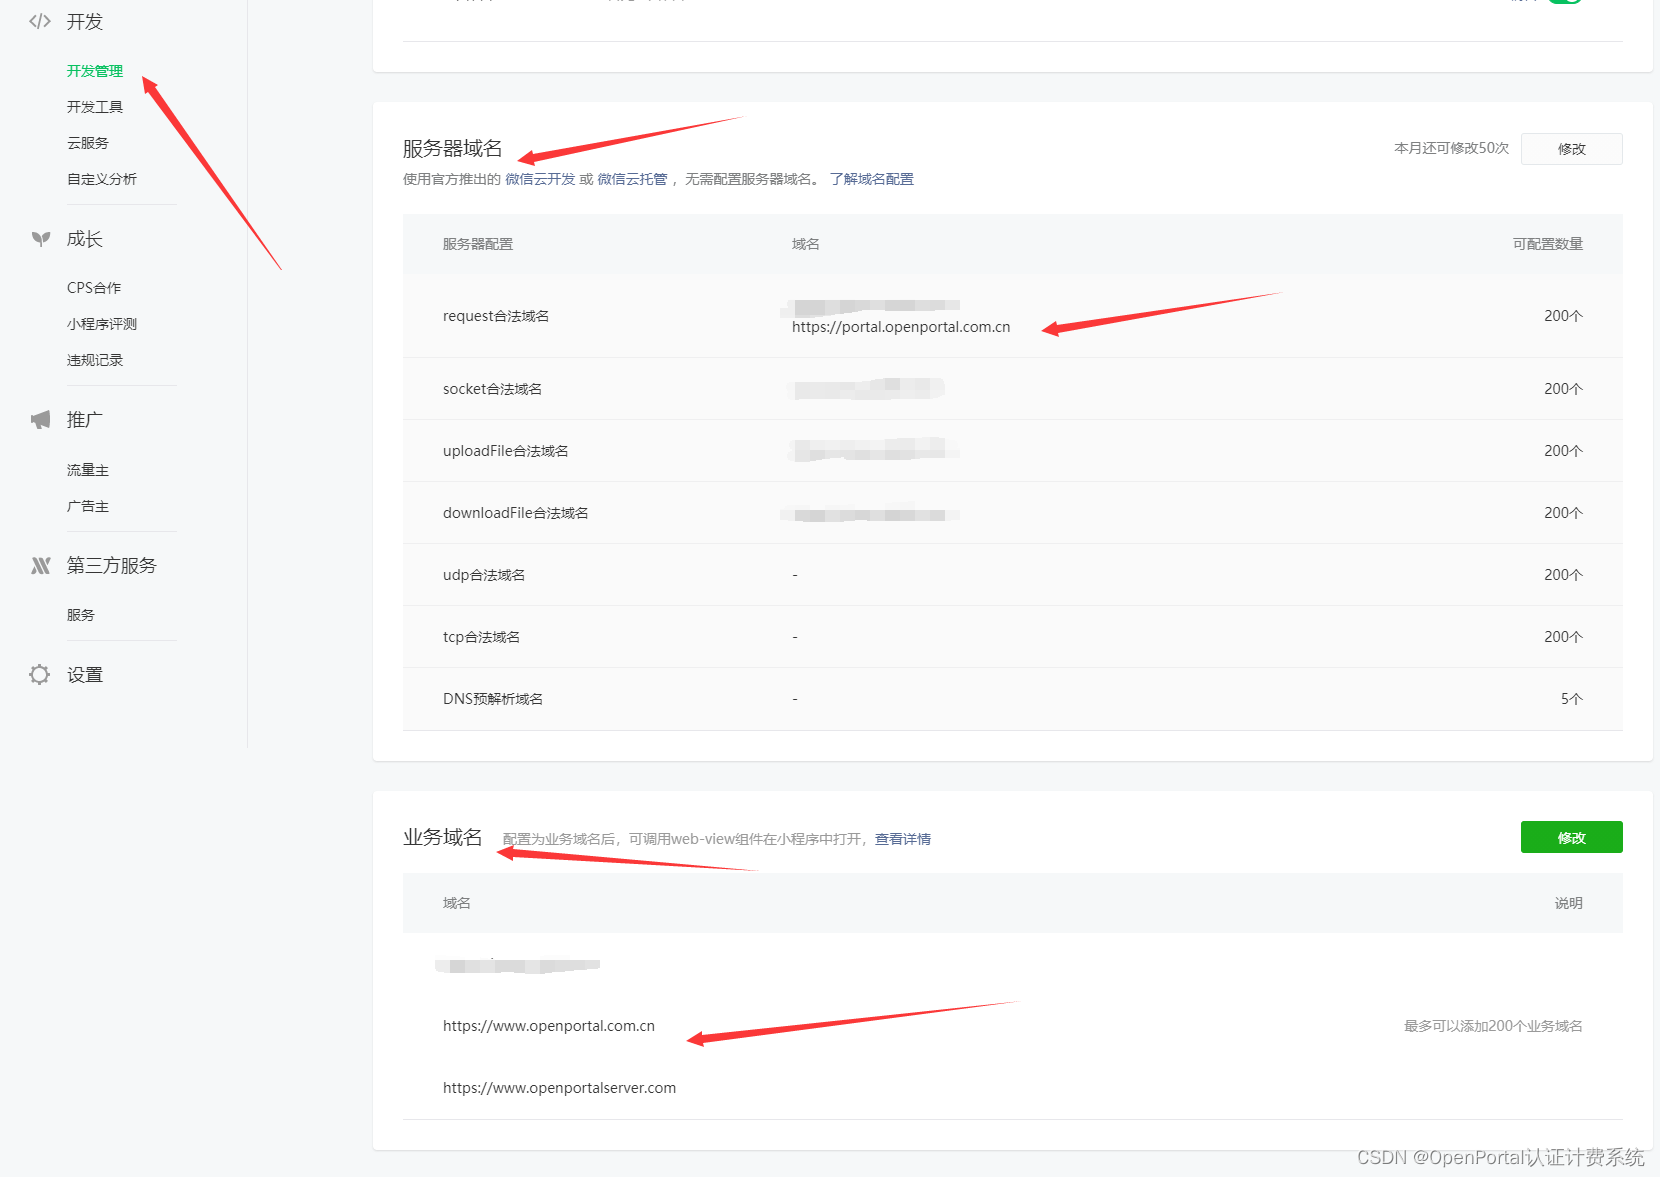Screen dimensions: 1660x1177
Task: Open the 微信云托管 link
Action: coord(632,179)
